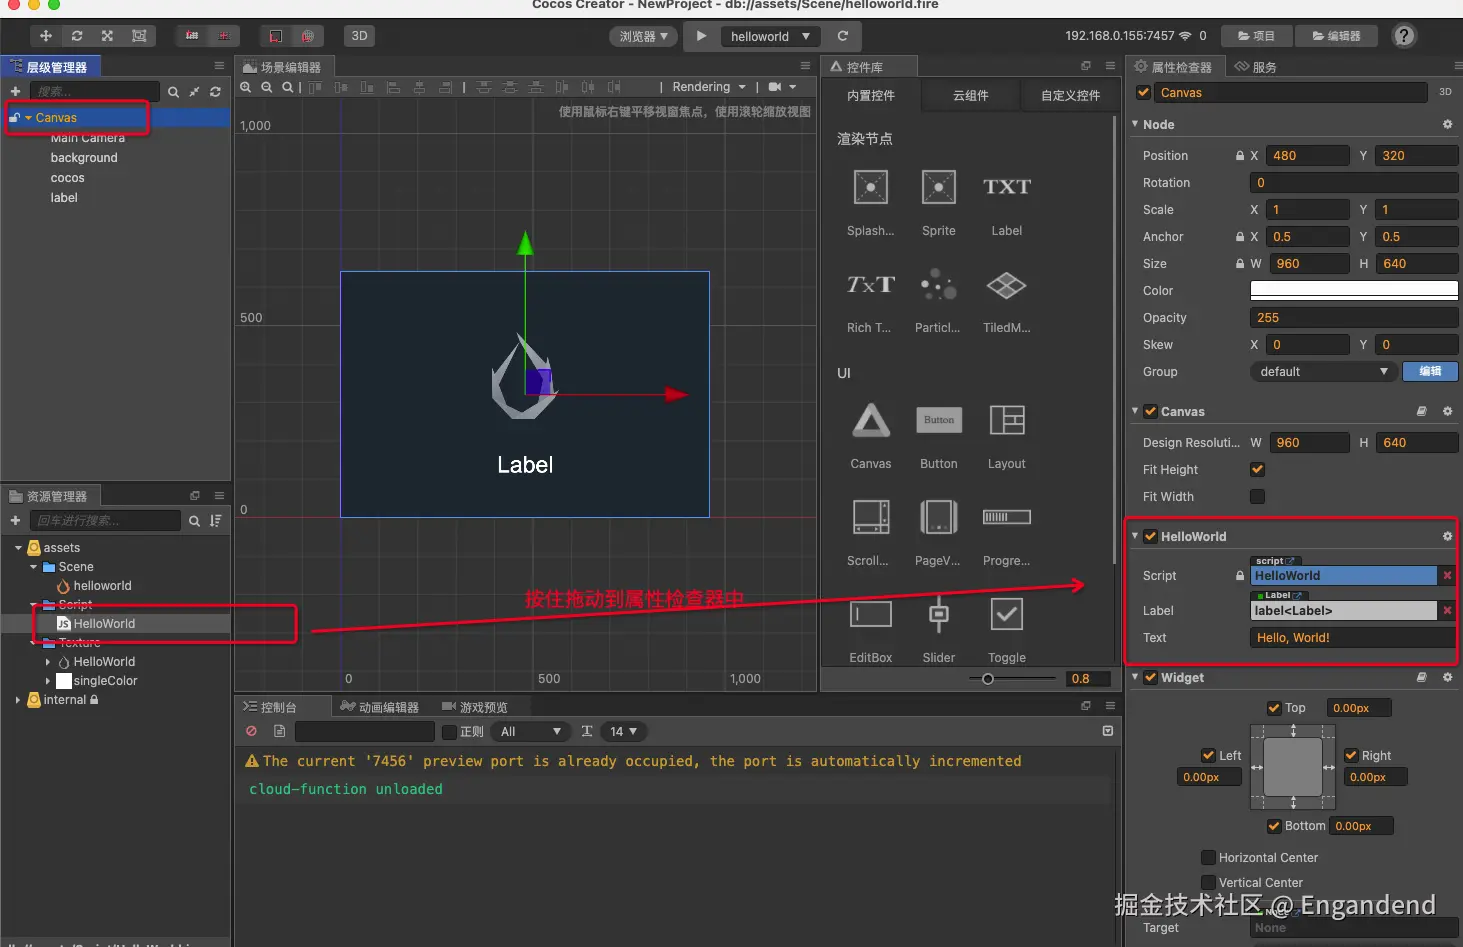The height and width of the screenshot is (947, 1463).
Task: Switch to the 自定义控件 tab
Action: 1071,96
